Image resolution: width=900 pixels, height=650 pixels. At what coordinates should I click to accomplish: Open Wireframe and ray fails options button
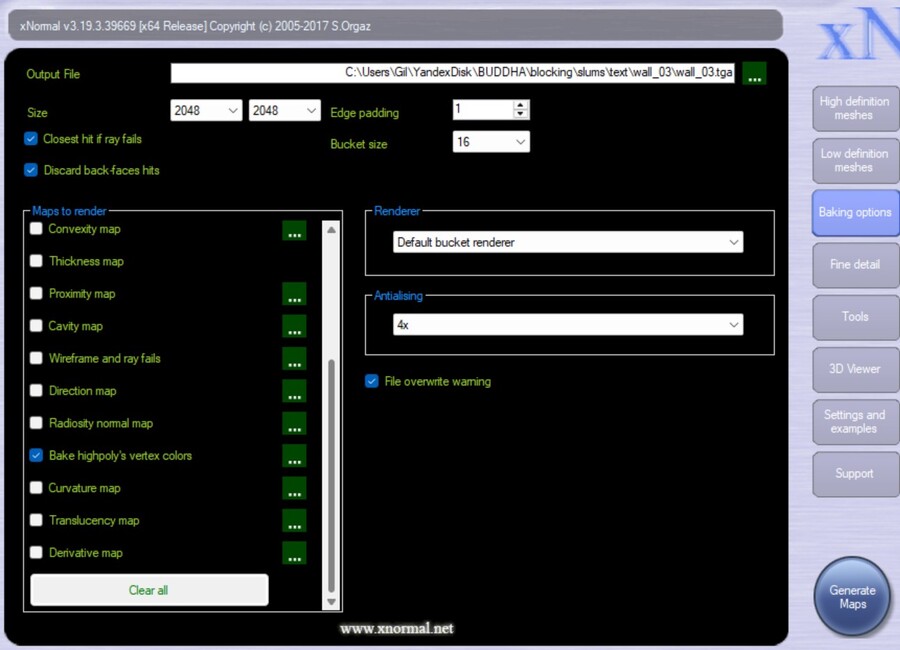294,359
